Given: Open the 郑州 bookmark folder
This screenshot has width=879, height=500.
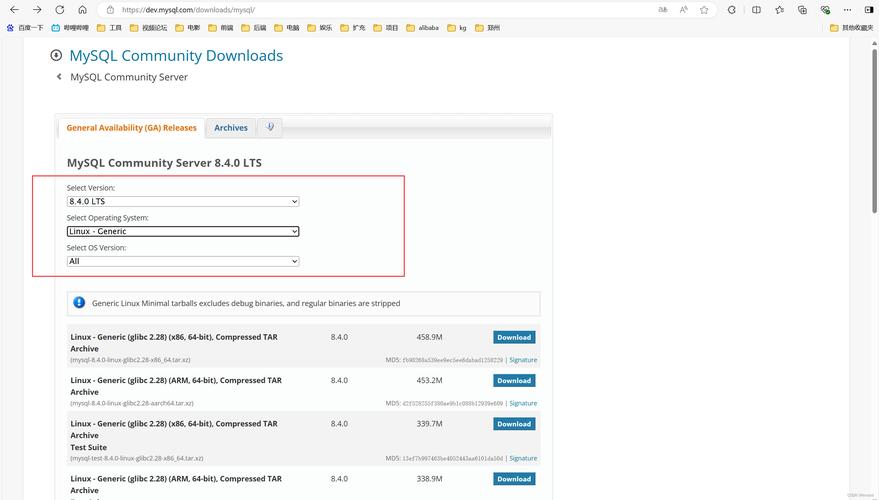Looking at the screenshot, I should [488, 27].
